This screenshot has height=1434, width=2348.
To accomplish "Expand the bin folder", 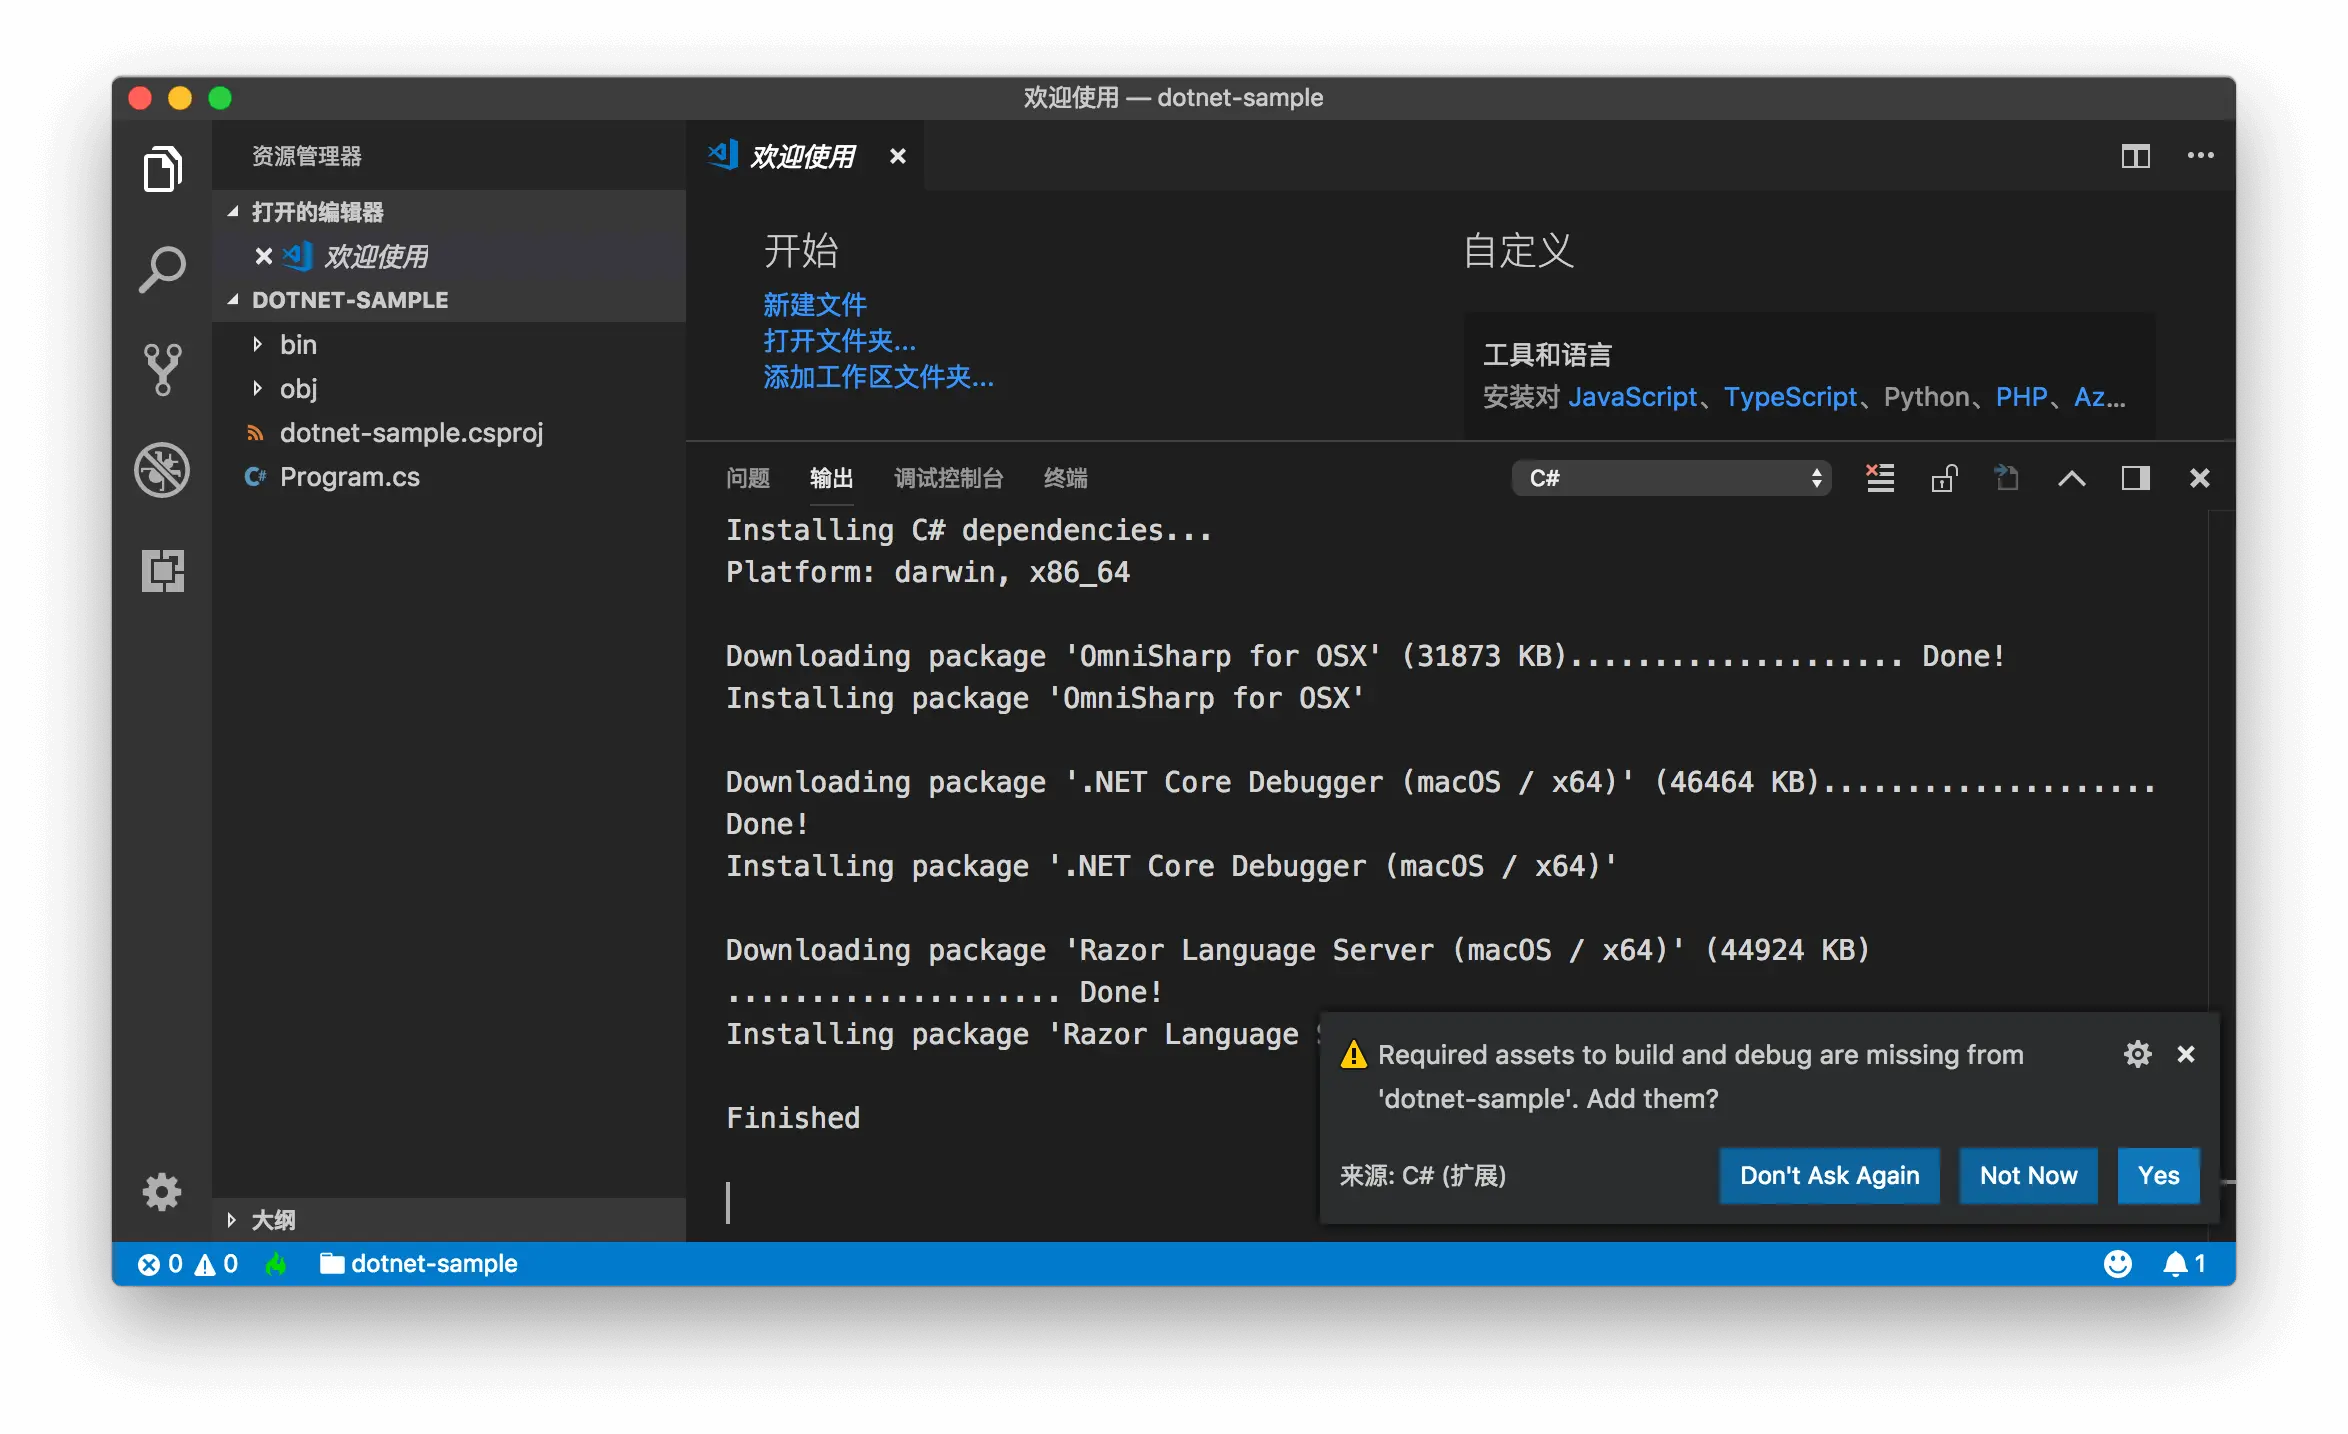I will [x=298, y=345].
